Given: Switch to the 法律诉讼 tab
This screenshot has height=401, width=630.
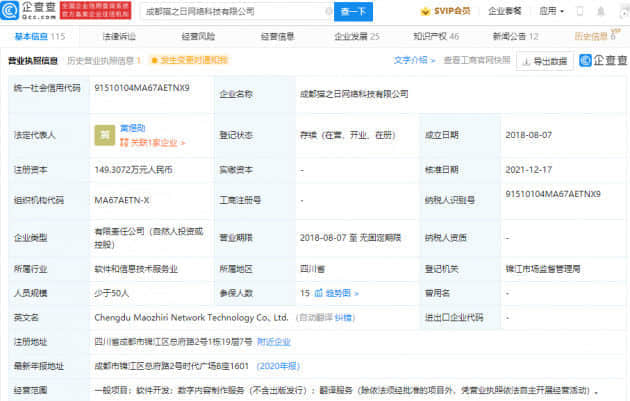Looking at the screenshot, I should 119,37.
